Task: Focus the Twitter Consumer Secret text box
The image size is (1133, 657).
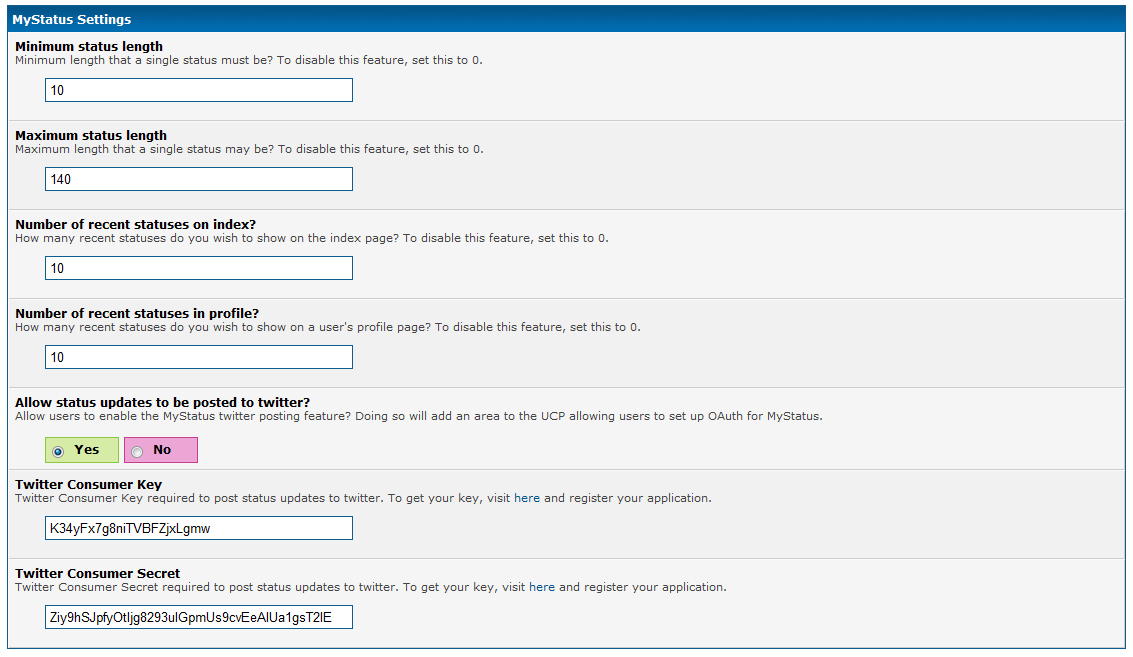Action: [x=199, y=617]
